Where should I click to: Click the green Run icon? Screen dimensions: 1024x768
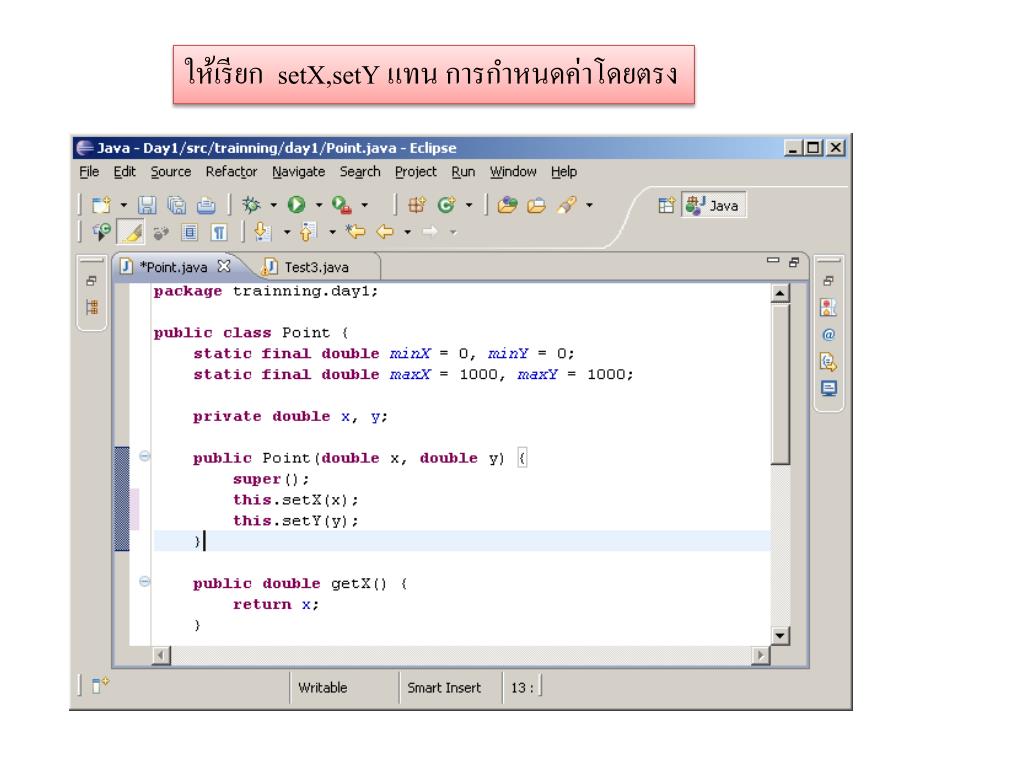[x=296, y=205]
